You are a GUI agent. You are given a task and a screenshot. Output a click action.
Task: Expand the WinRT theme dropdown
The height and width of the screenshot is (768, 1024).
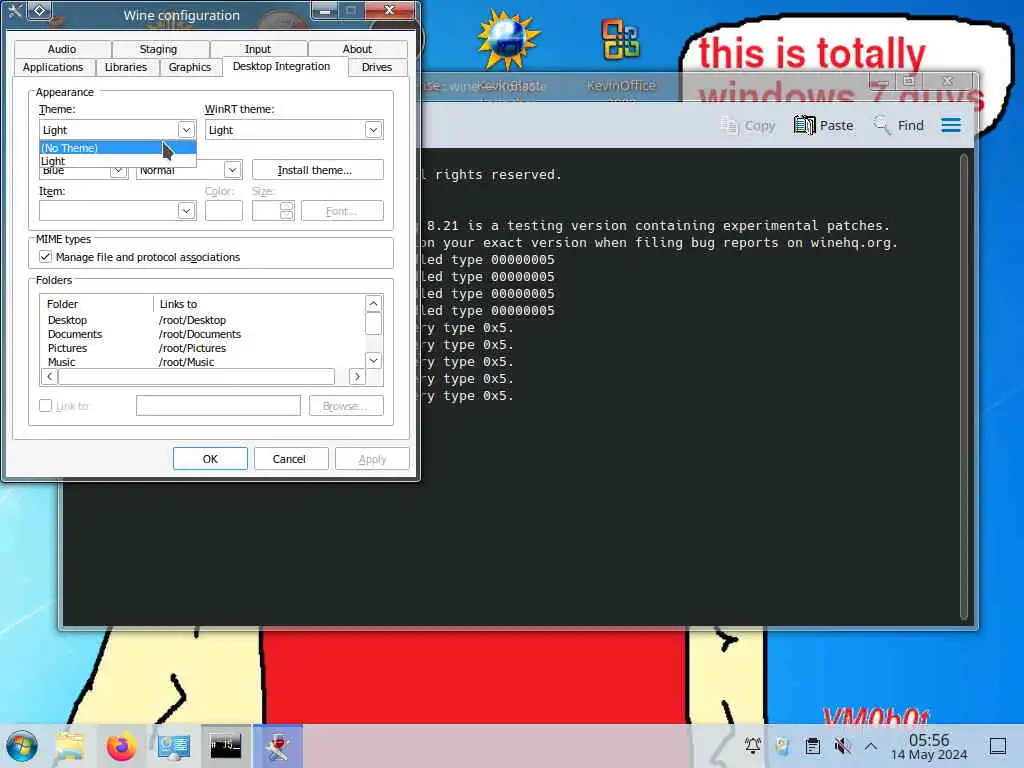point(373,129)
